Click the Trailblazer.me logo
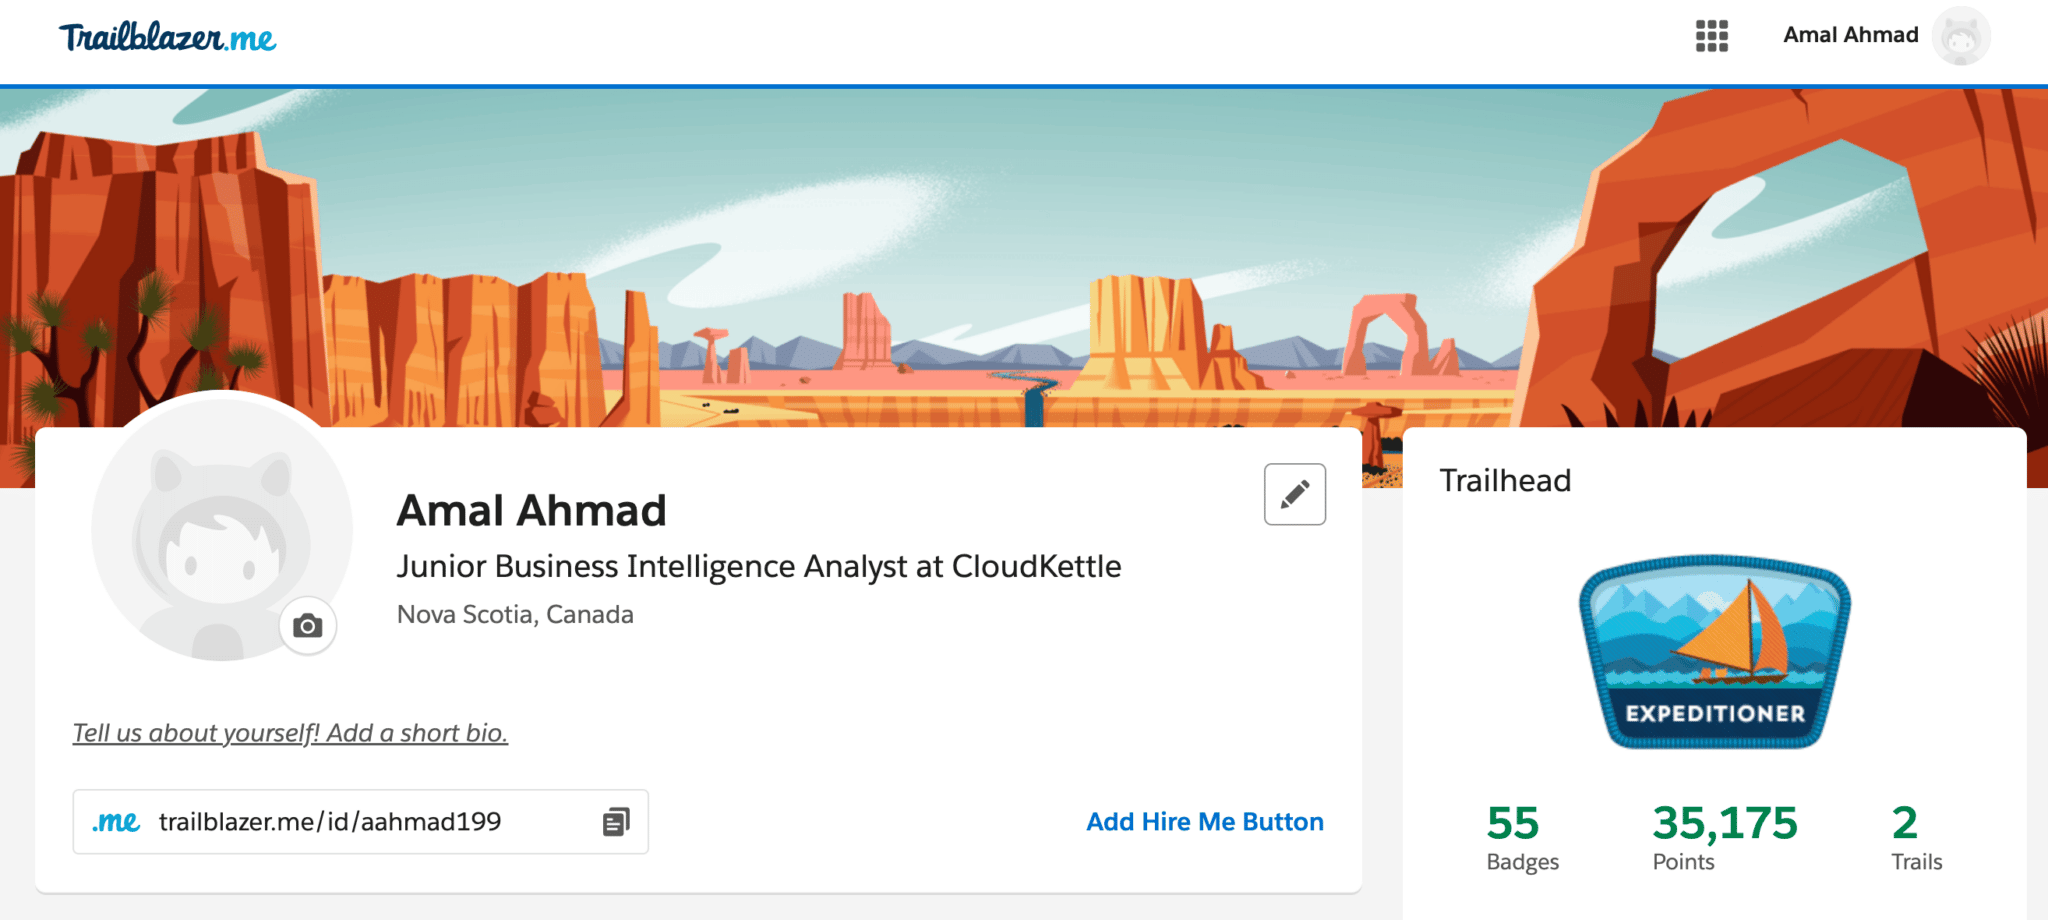2048x920 pixels. point(168,37)
